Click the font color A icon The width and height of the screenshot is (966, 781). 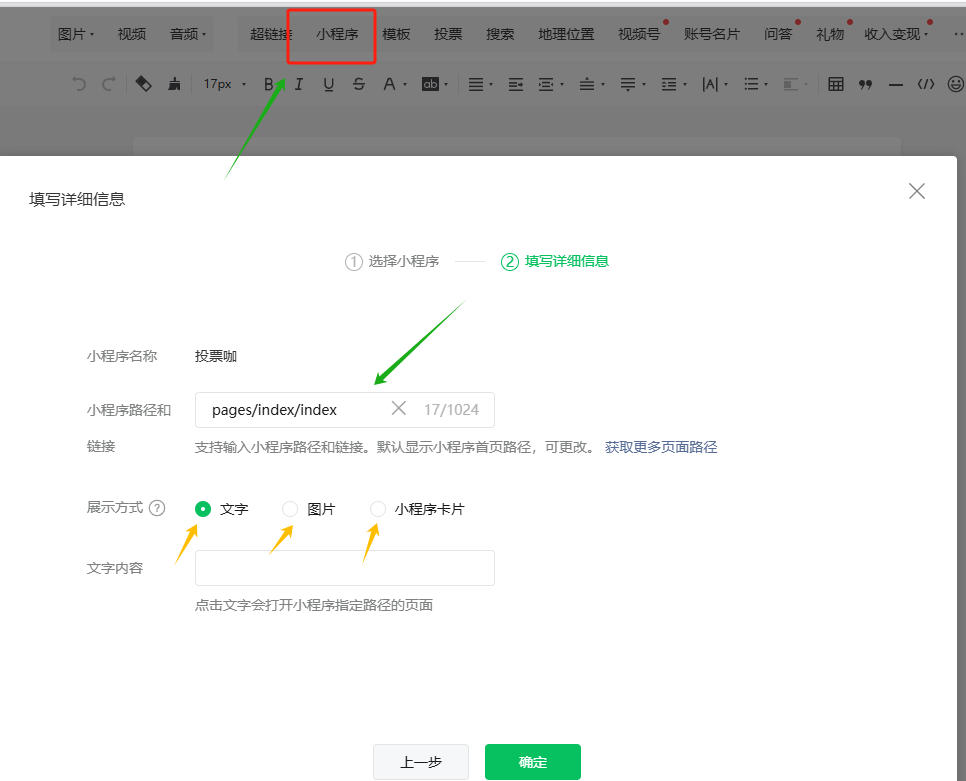(389, 84)
